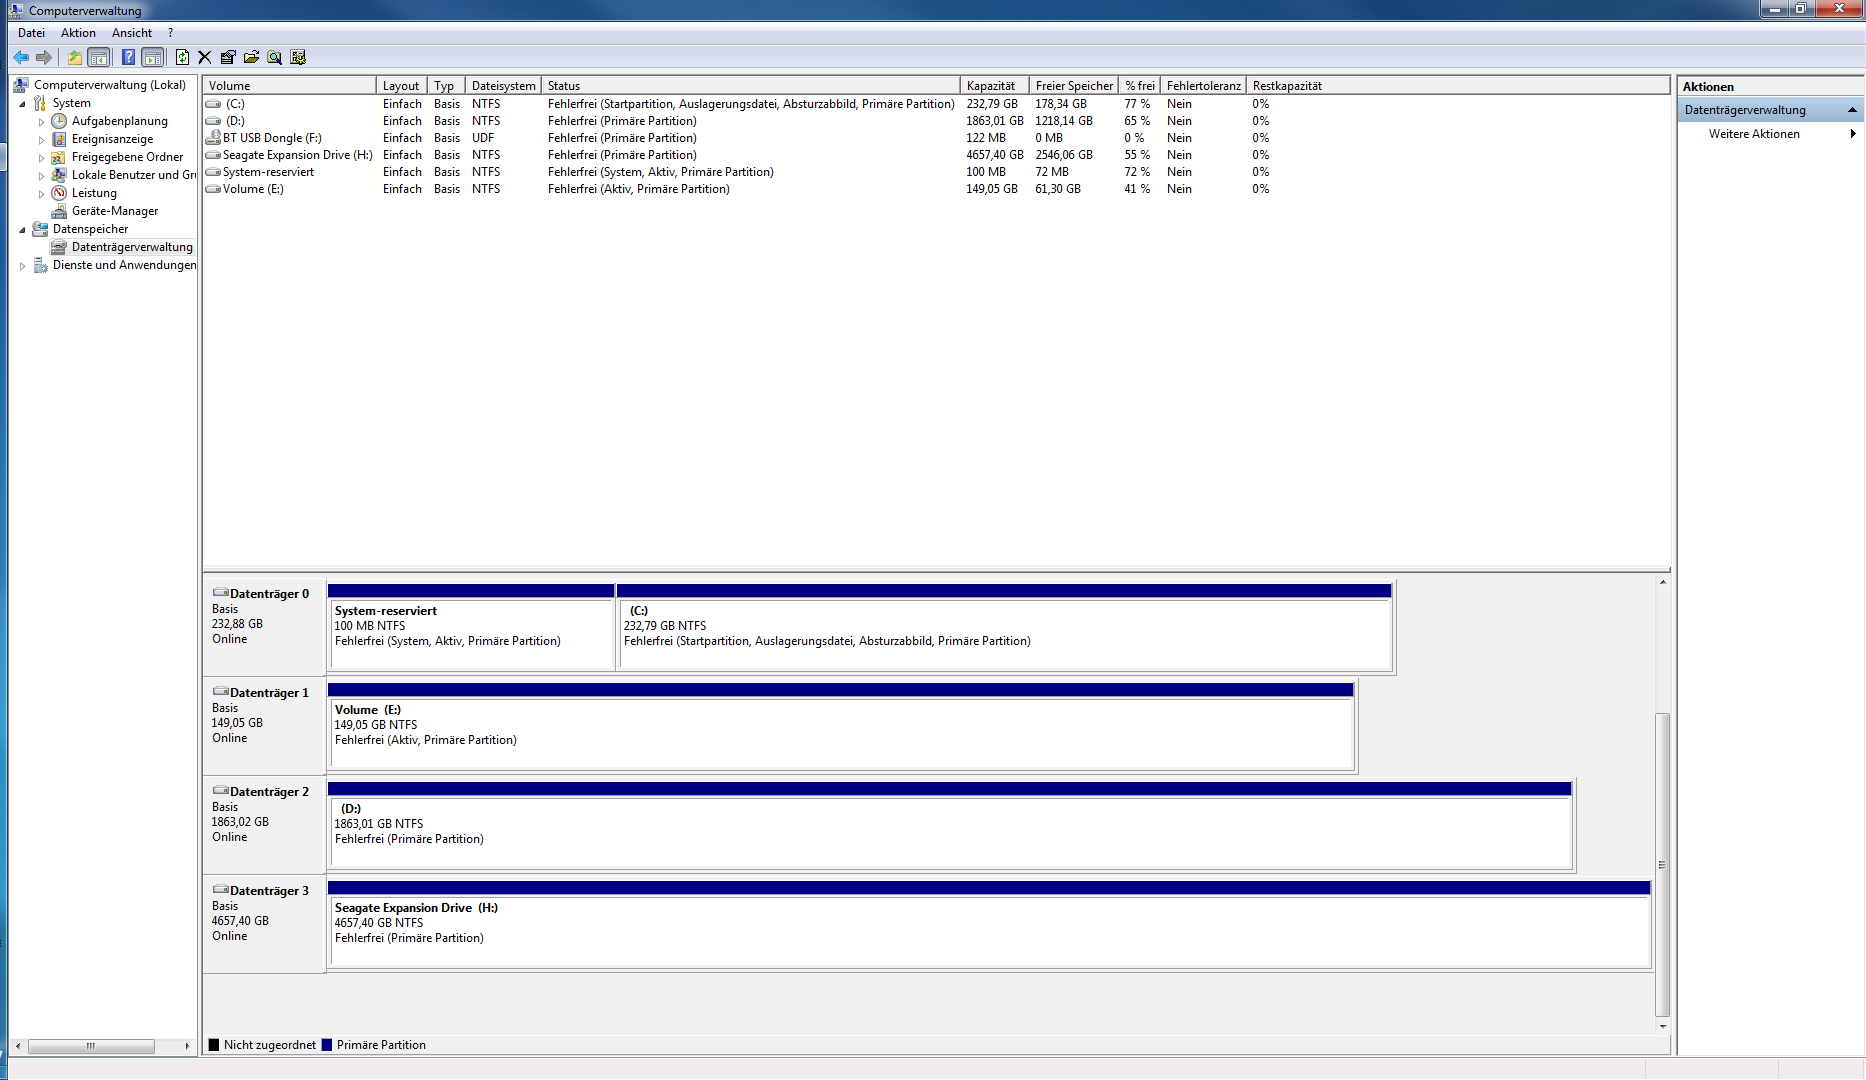The height and width of the screenshot is (1080, 1866).
Task: Expand Dienste und Anwendungen node
Action: point(22,265)
